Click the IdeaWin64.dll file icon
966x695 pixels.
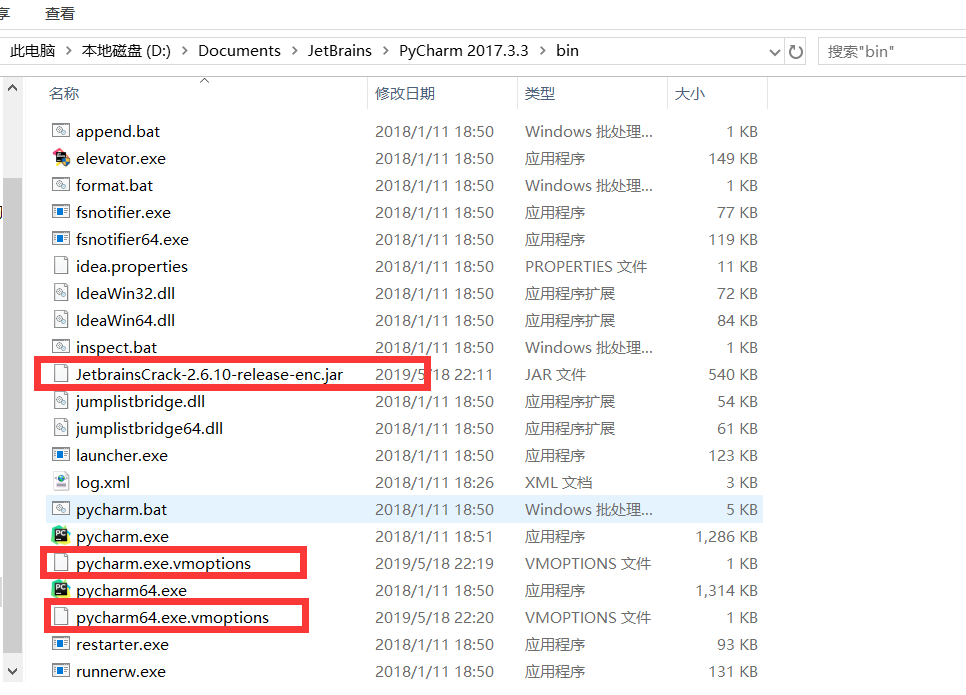coord(60,320)
